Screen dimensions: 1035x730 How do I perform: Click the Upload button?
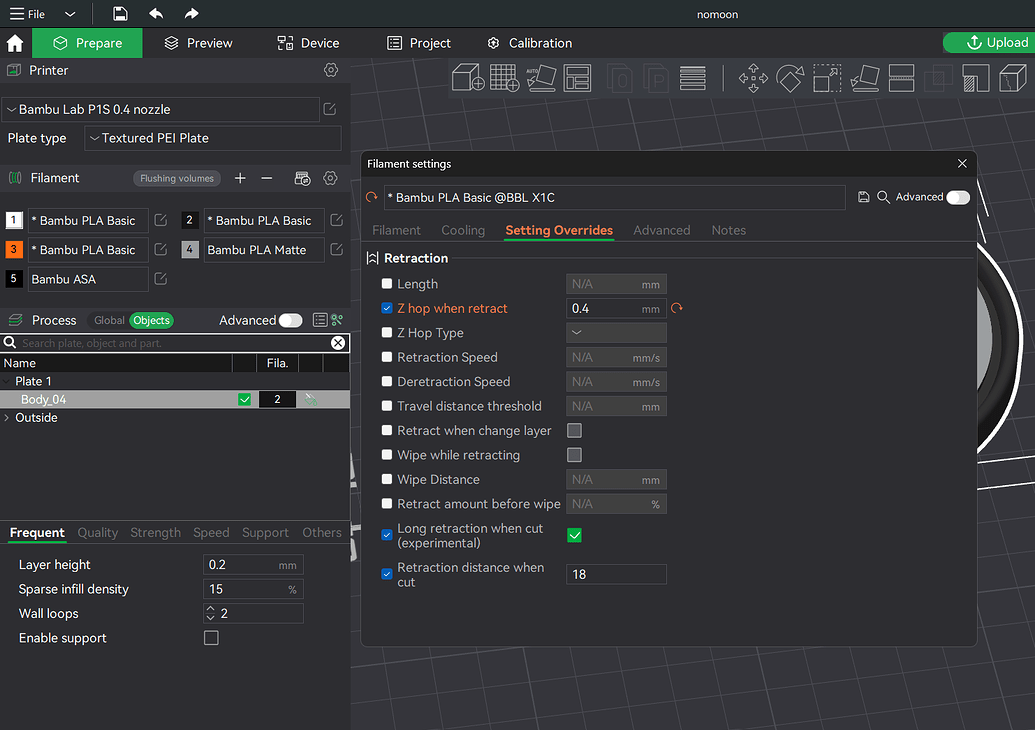coord(990,43)
